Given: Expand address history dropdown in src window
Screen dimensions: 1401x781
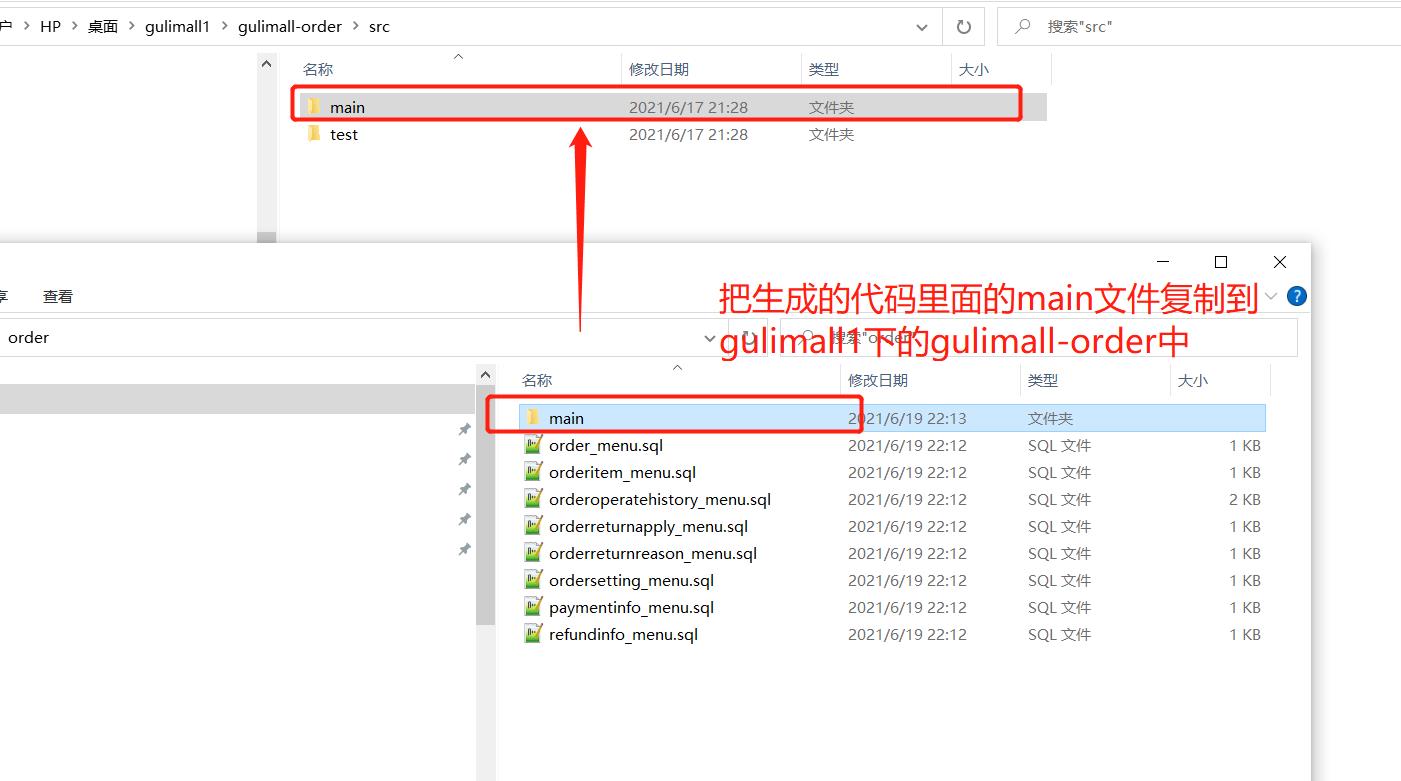Looking at the screenshot, I should click(922, 27).
